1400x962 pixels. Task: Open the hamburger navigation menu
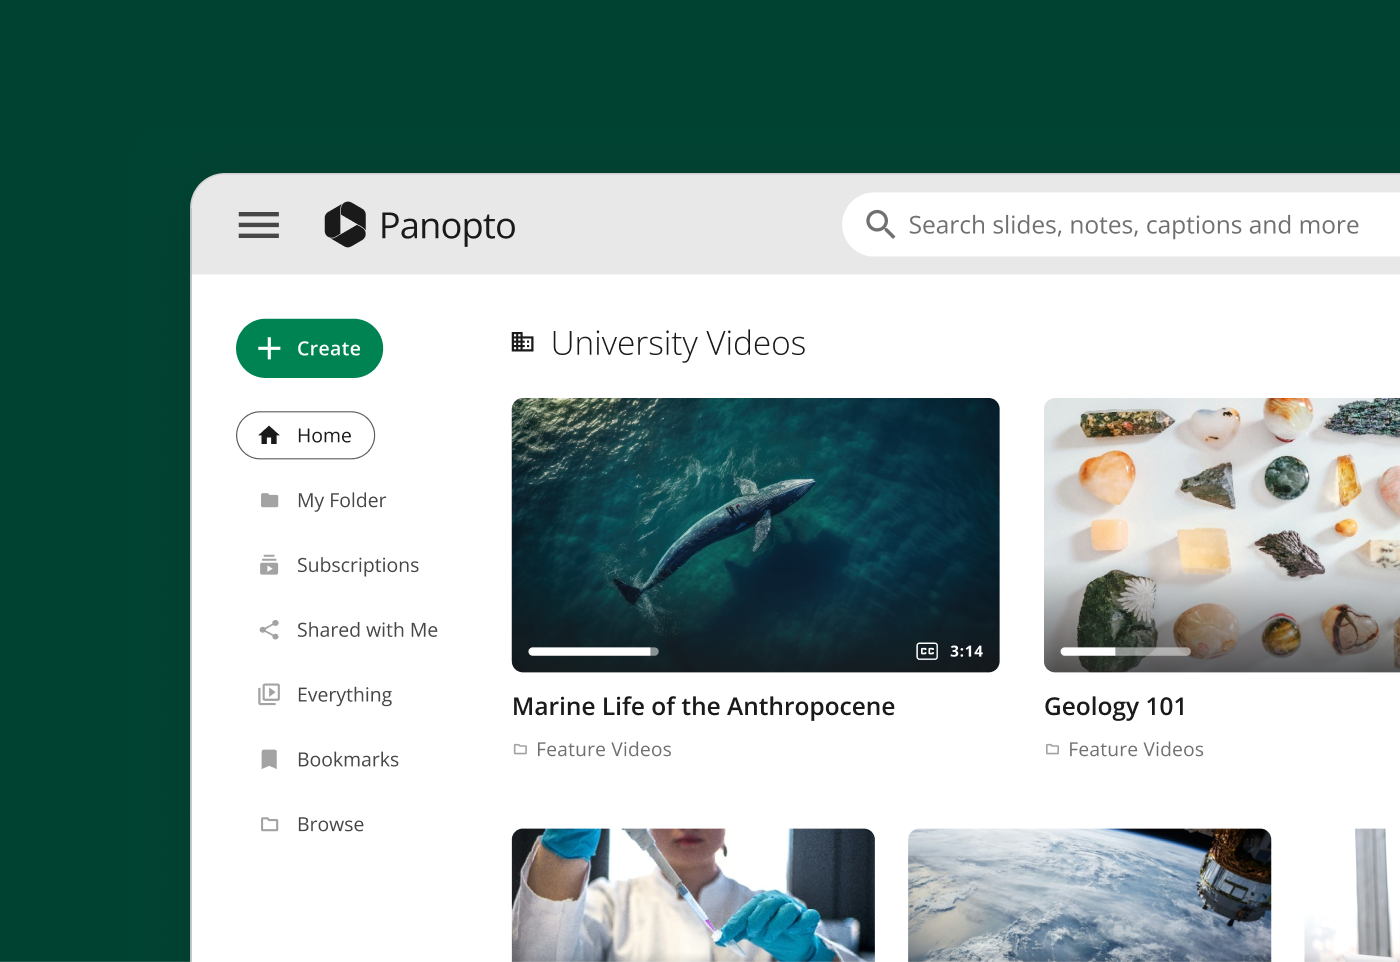coord(258,225)
